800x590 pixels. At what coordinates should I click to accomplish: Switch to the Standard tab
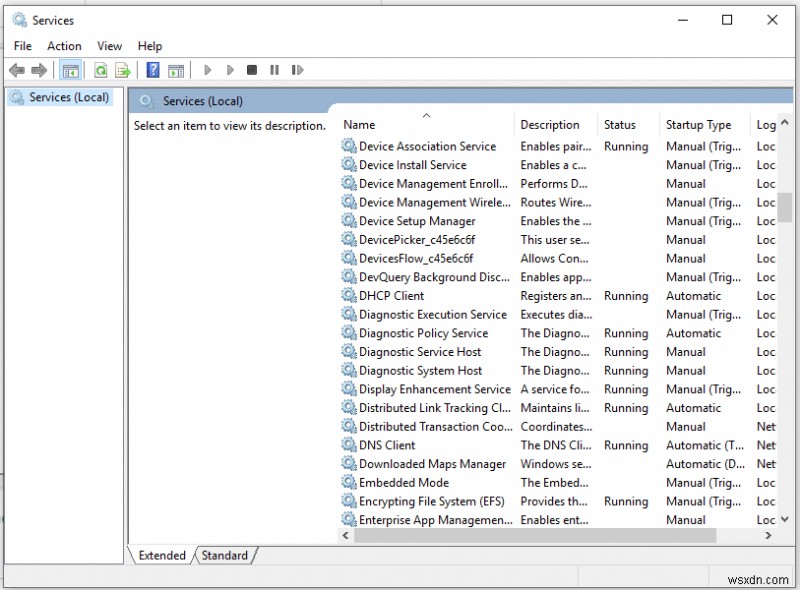(x=225, y=555)
